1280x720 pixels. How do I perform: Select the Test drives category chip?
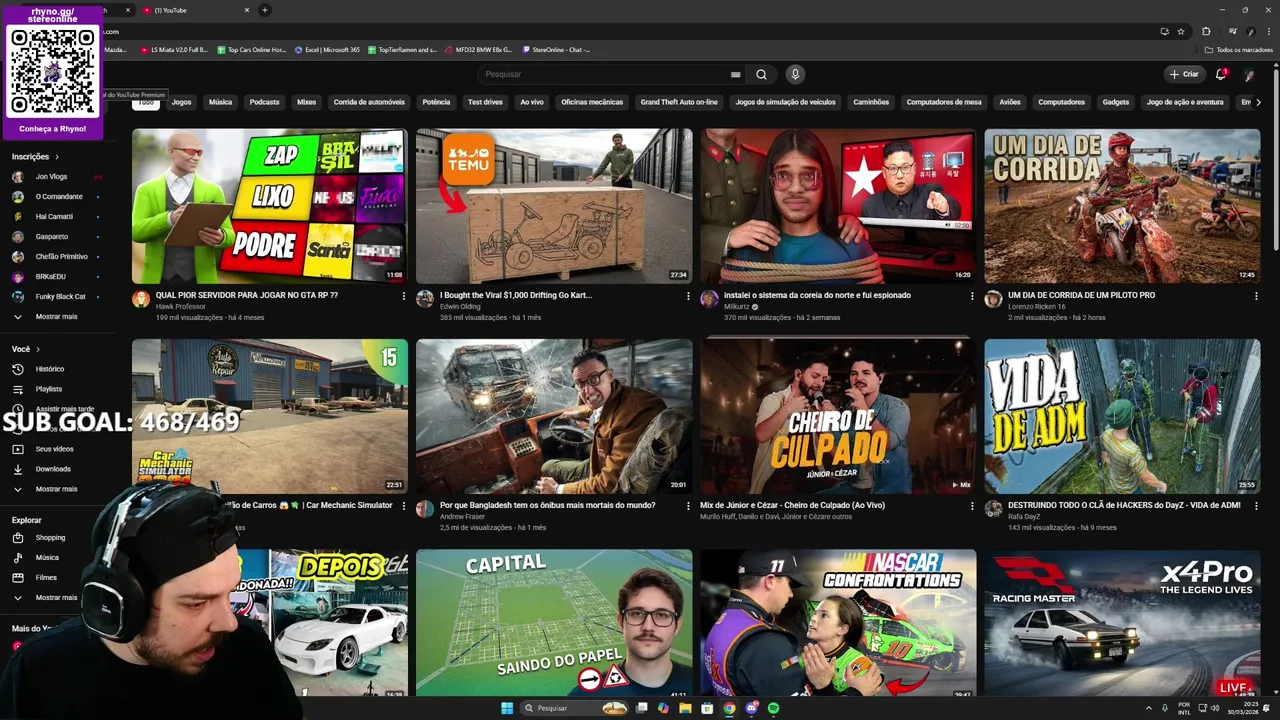[x=485, y=102]
